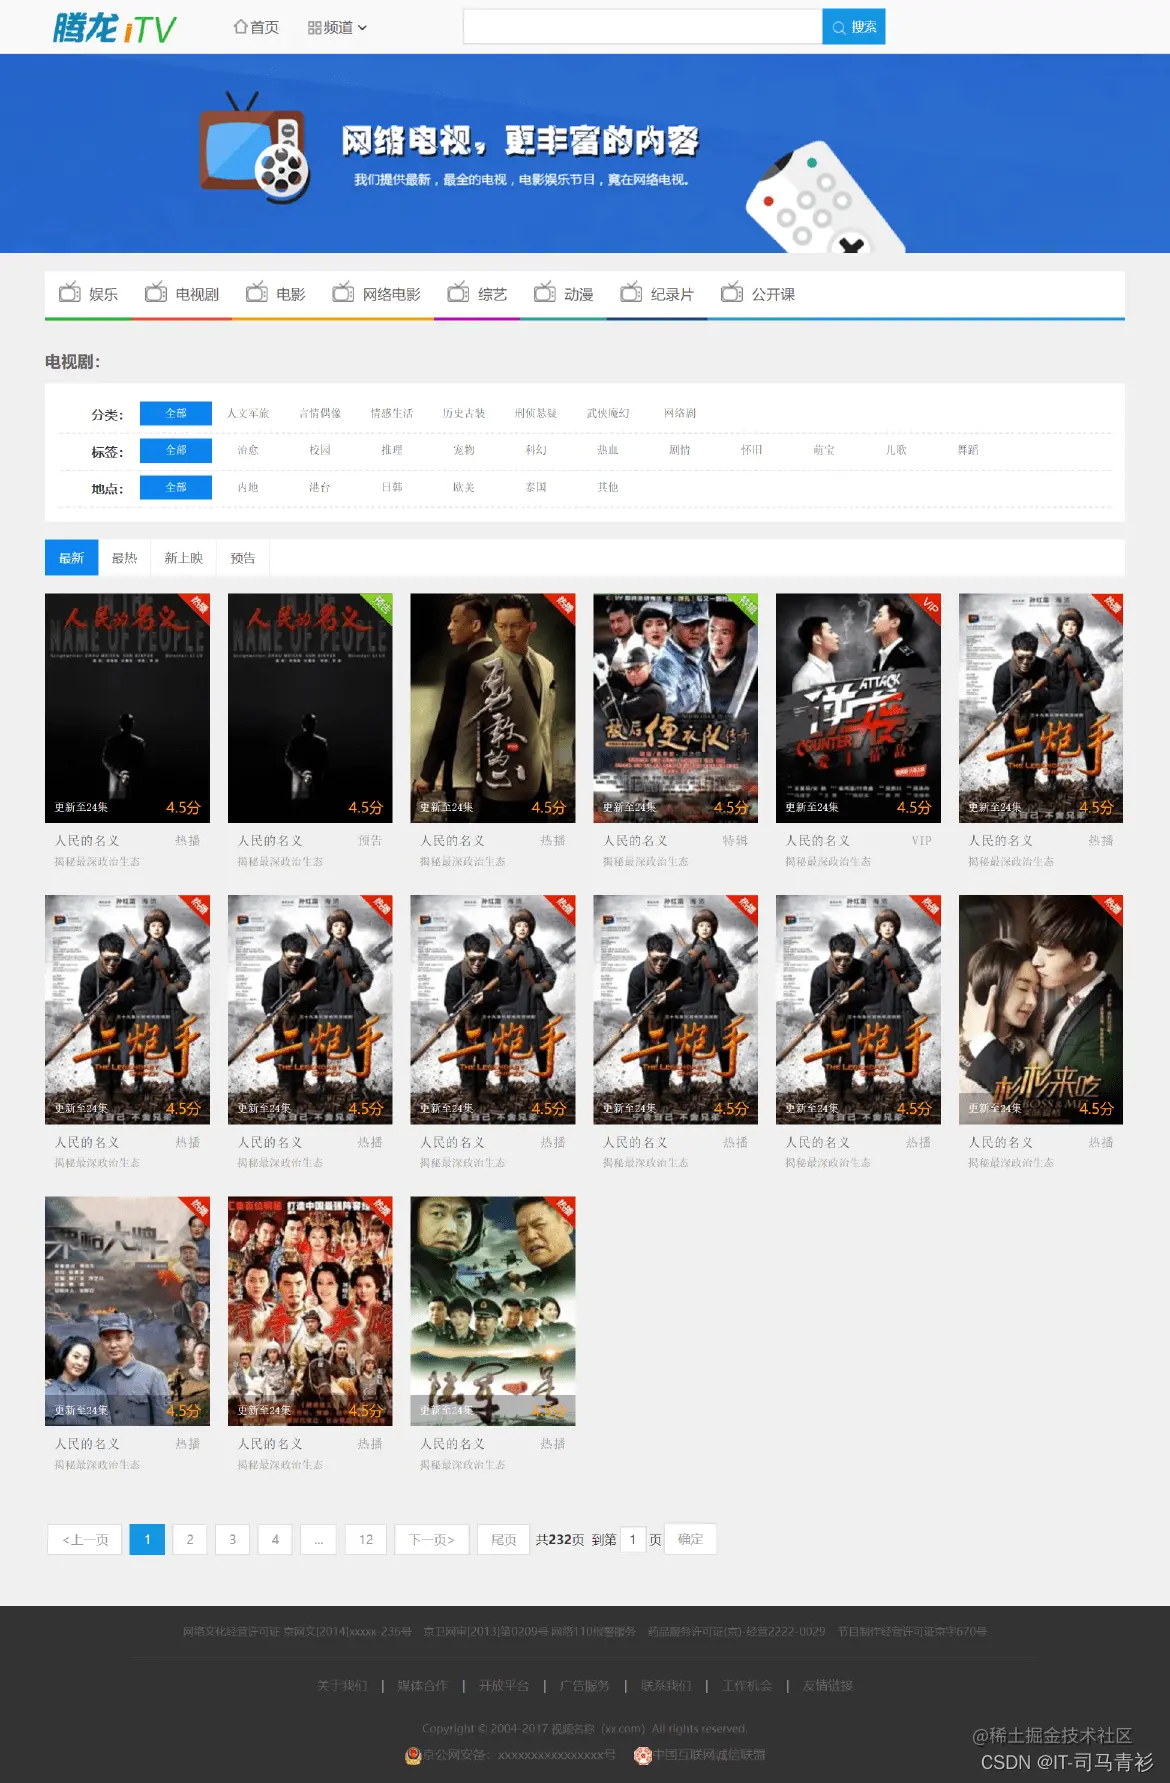Screen dimensions: 1170x1783
Task: Select 全部 in the 分类 filter row
Action: [x=176, y=413]
